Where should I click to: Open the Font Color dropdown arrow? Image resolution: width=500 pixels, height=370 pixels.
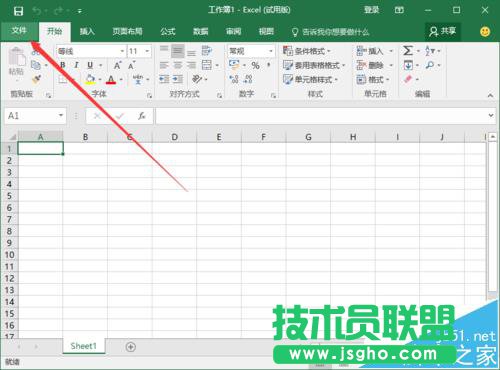(x=121, y=79)
